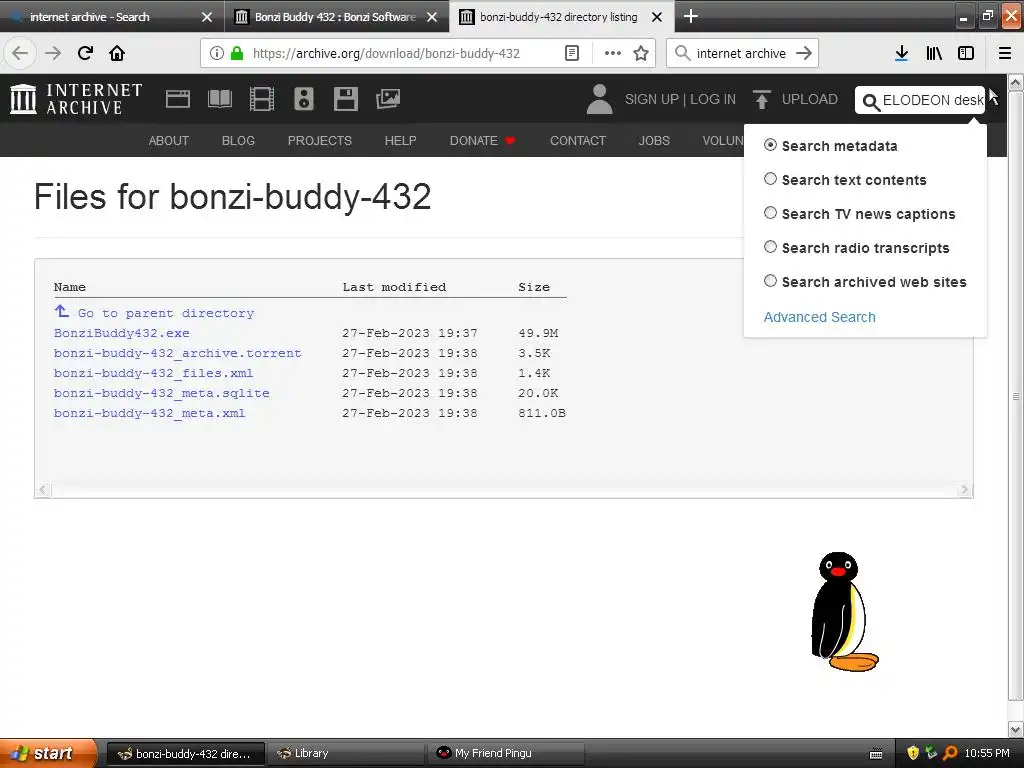The width and height of the screenshot is (1024, 768).
Task: Open the JOBS nav item
Action: click(x=654, y=140)
